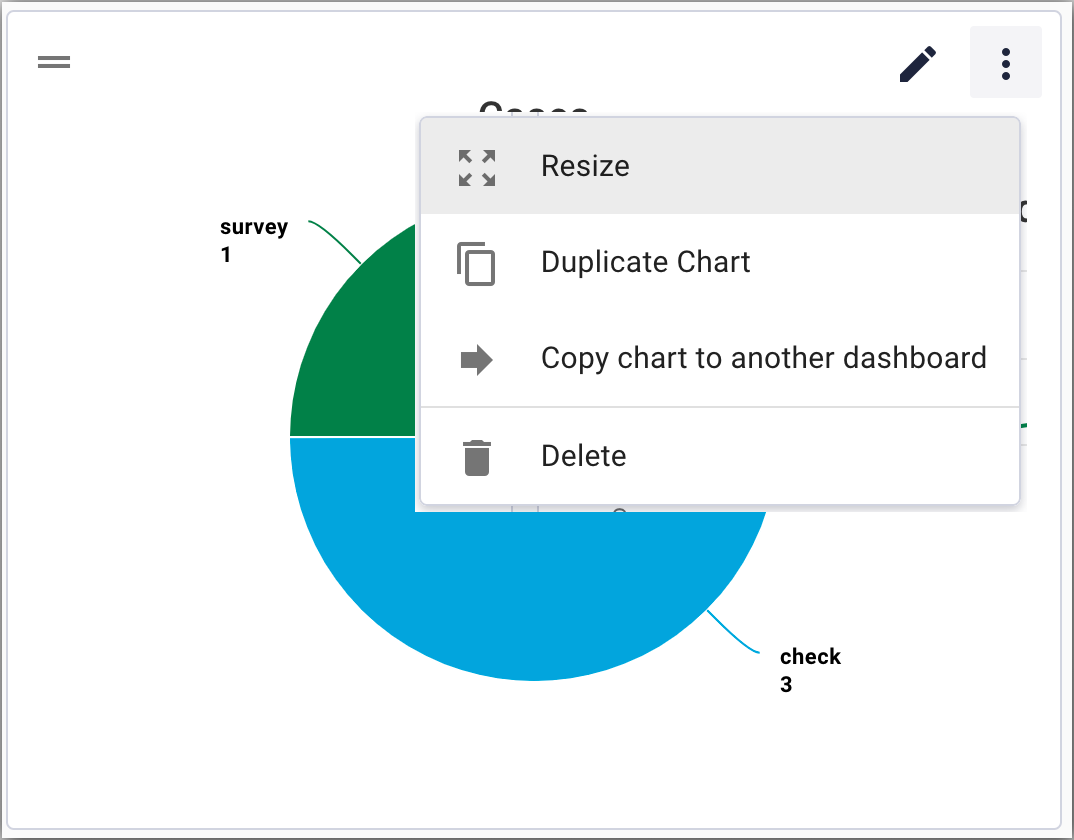Select Delete from the chart menu
The width and height of the screenshot is (1074, 840).
point(583,456)
